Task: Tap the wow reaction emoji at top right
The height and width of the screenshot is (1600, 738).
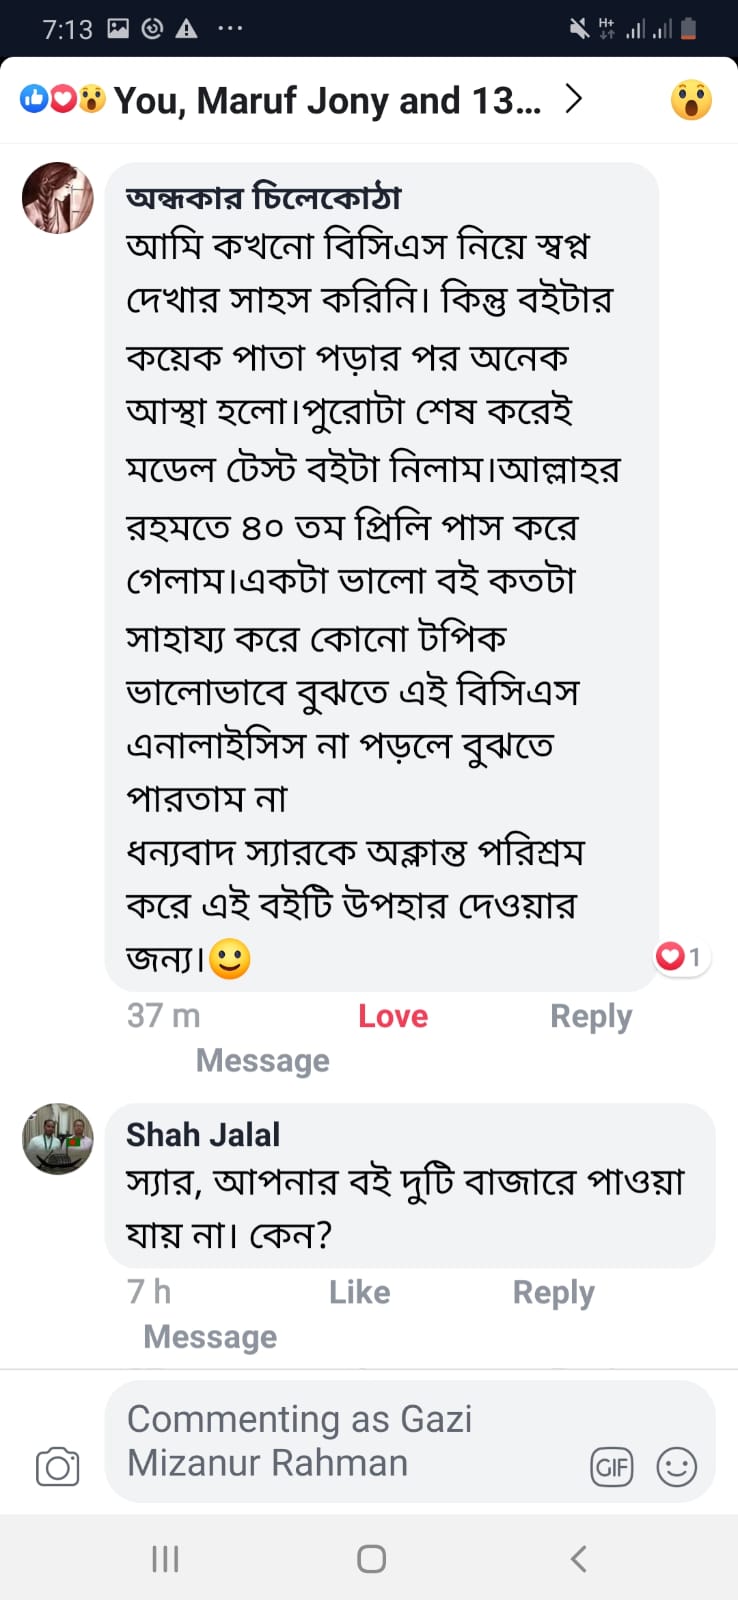Action: (x=691, y=100)
